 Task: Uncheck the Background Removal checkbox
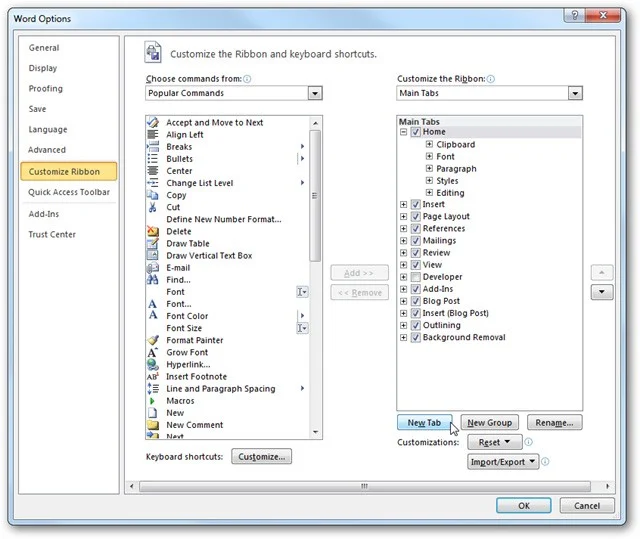(x=416, y=337)
